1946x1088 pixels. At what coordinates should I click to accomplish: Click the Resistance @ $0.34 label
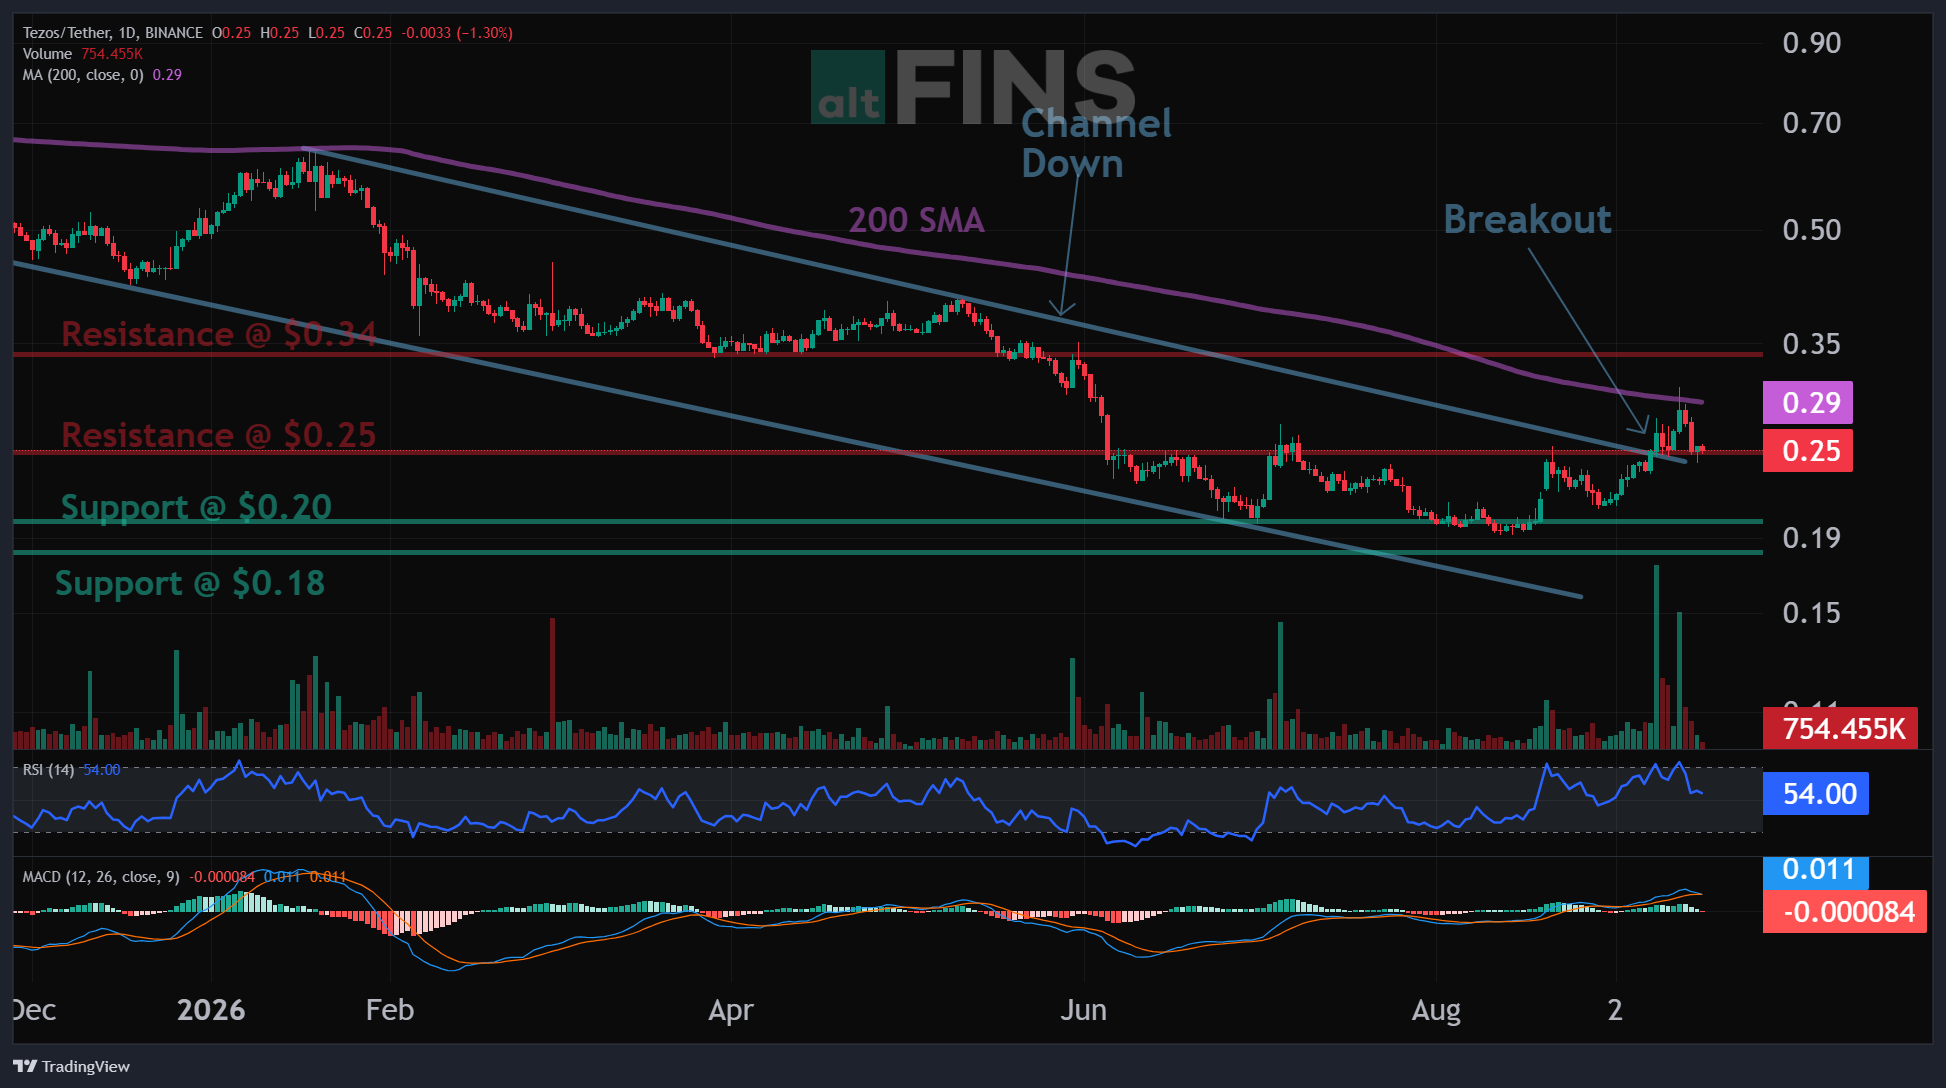click(219, 334)
